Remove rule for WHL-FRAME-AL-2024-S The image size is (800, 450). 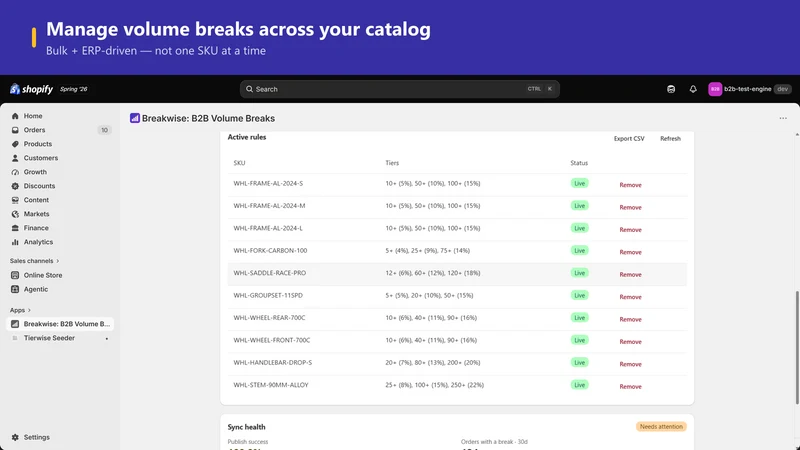tap(631, 185)
